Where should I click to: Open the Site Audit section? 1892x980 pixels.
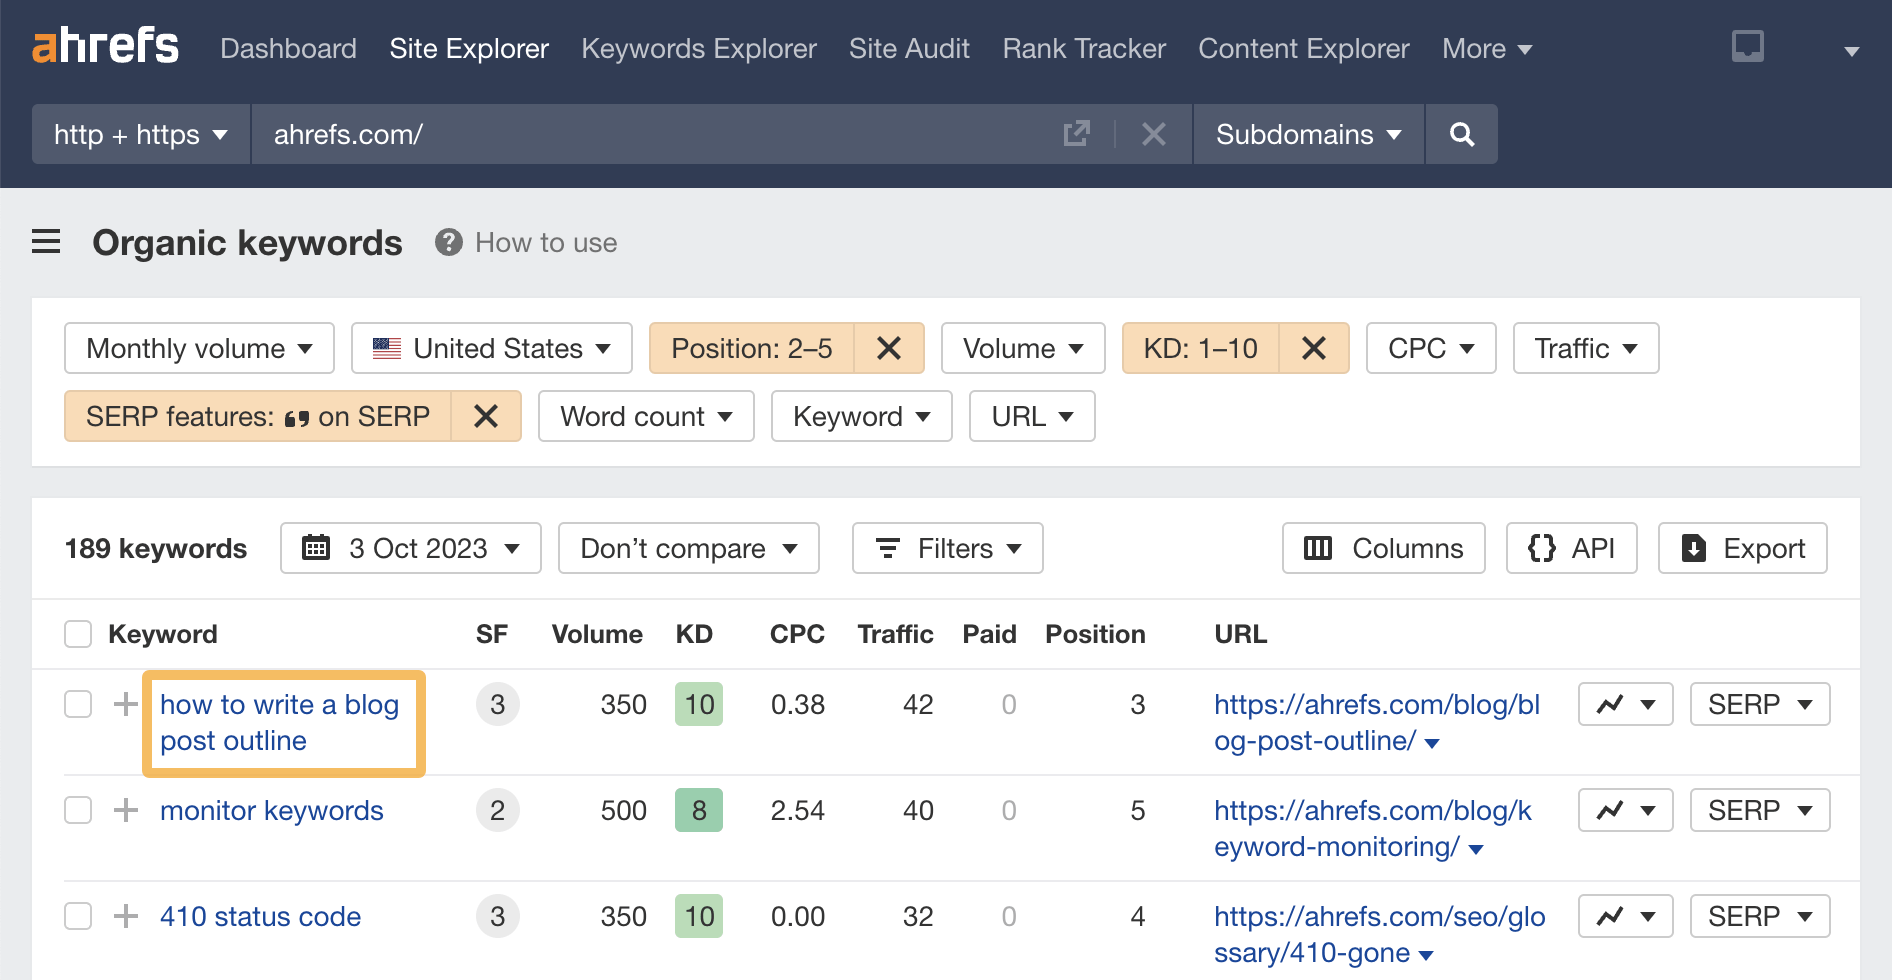[908, 48]
